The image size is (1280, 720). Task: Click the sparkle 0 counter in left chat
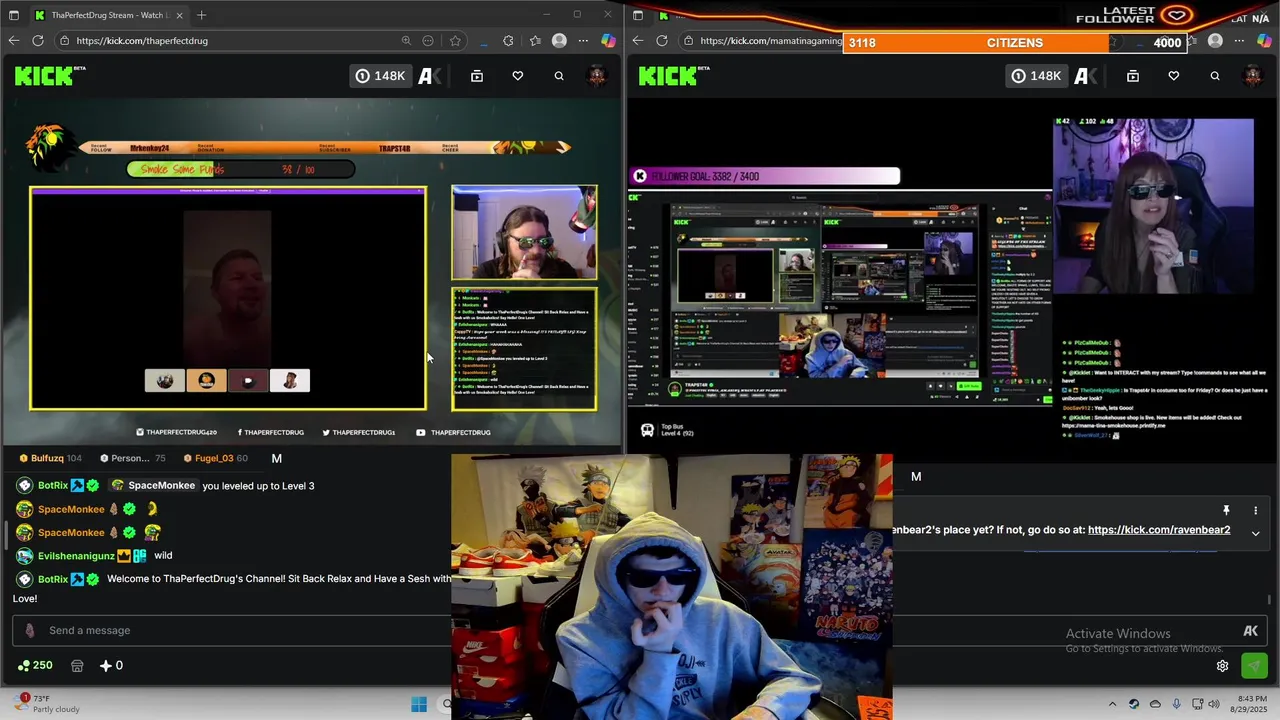[111, 665]
